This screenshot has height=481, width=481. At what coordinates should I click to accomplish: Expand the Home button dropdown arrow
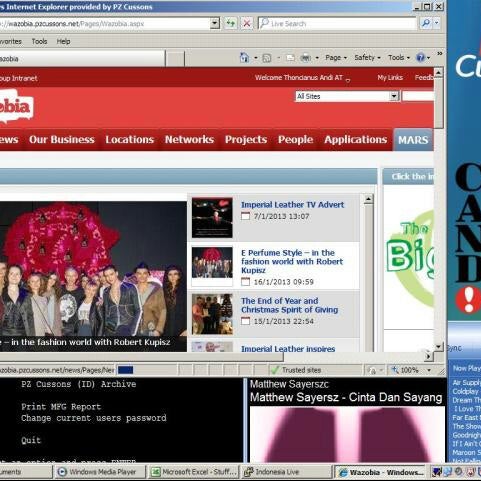pos(256,58)
